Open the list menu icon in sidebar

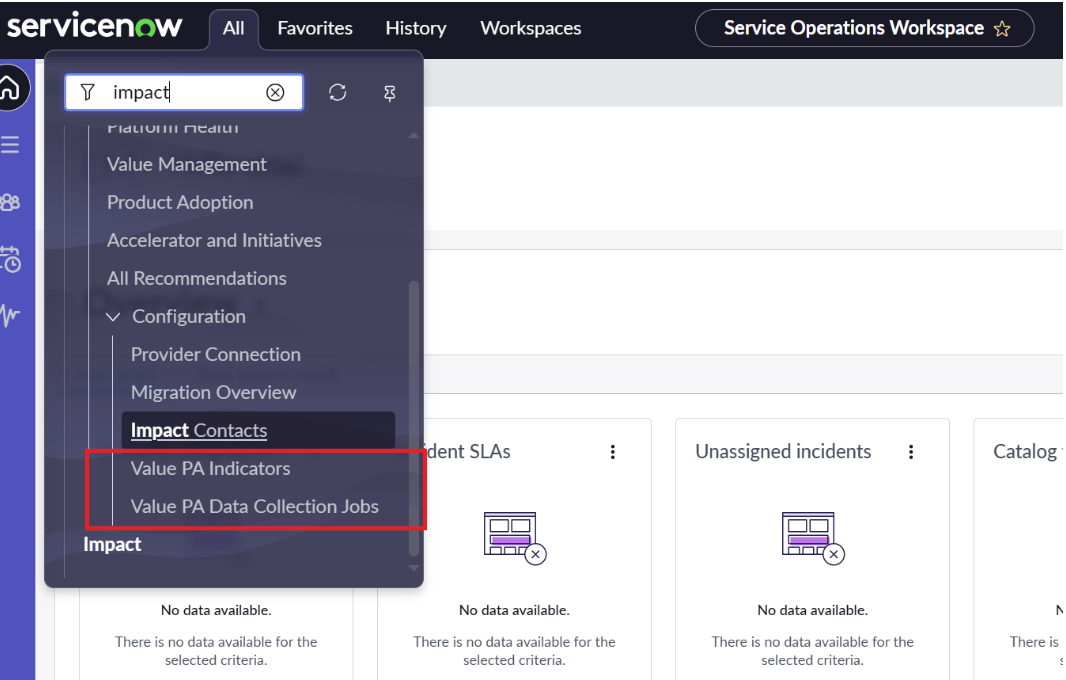[10, 145]
